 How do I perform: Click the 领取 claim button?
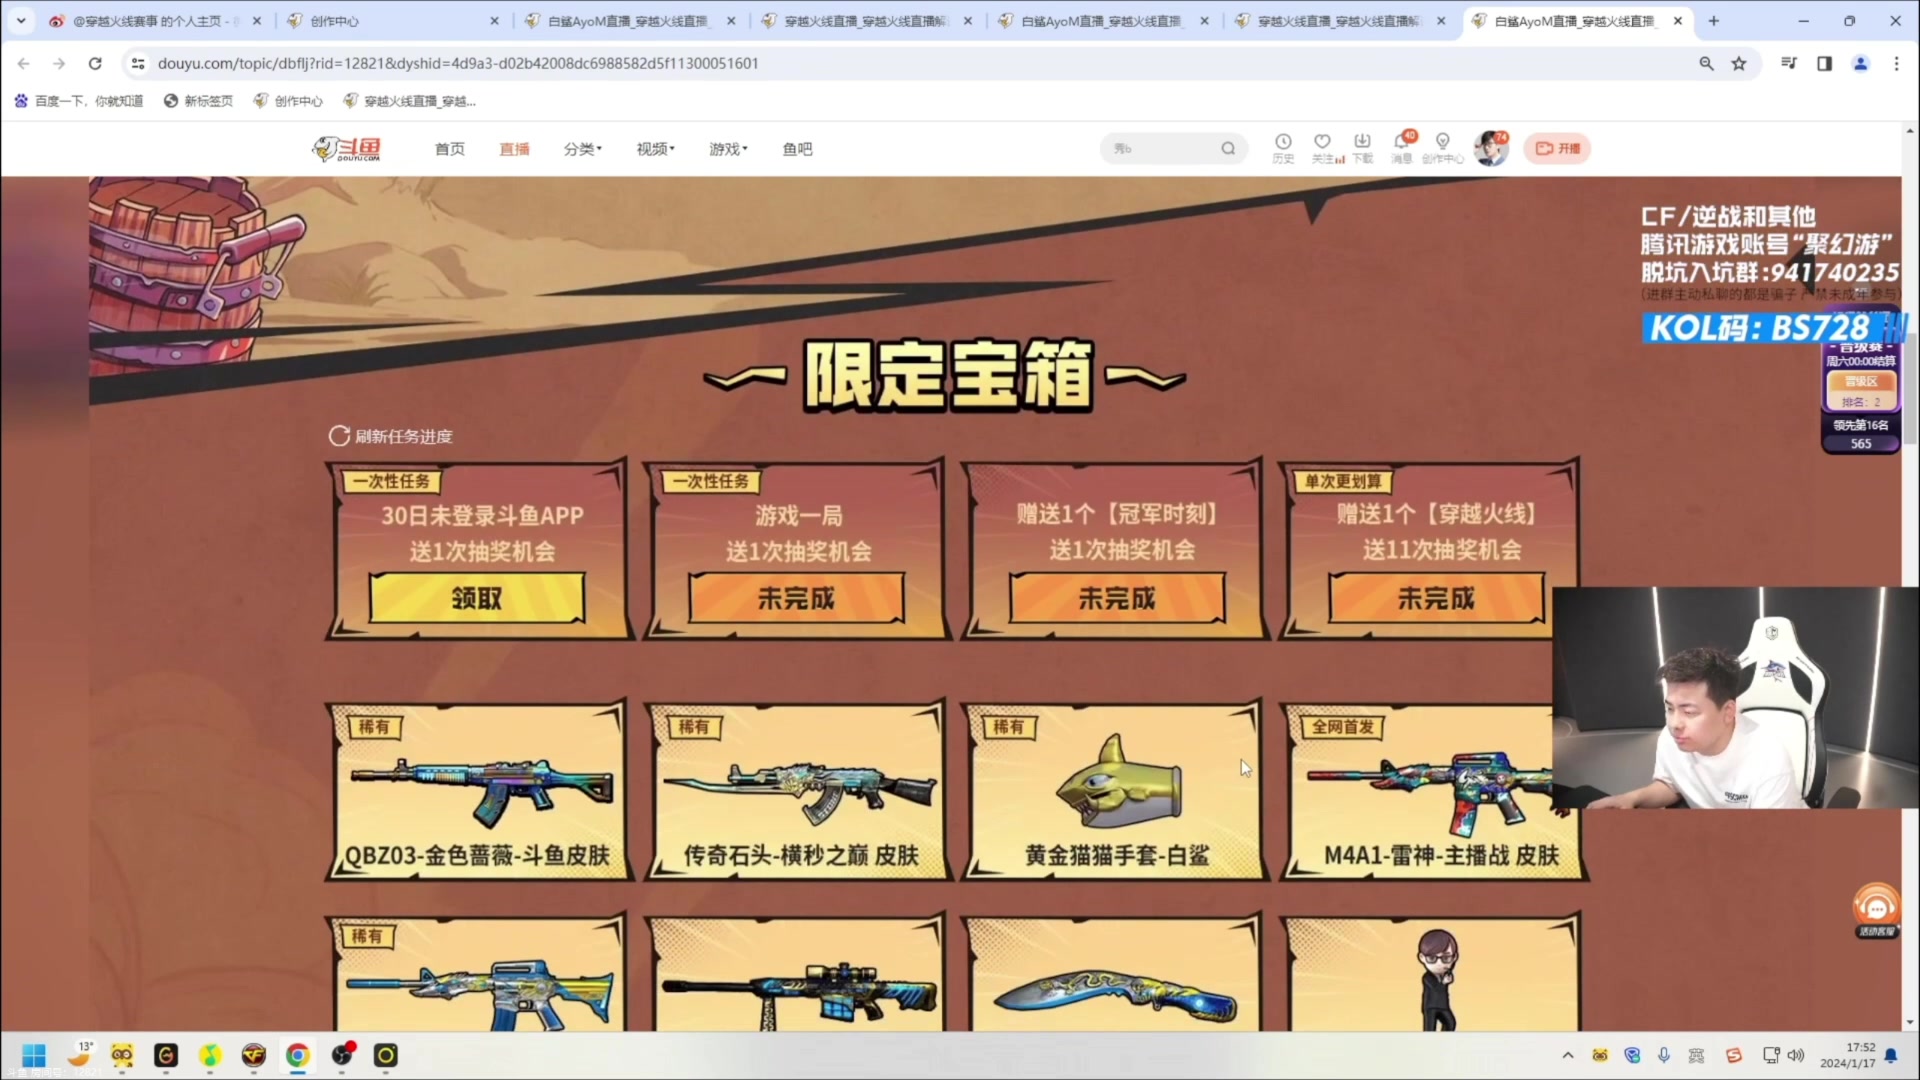point(477,598)
